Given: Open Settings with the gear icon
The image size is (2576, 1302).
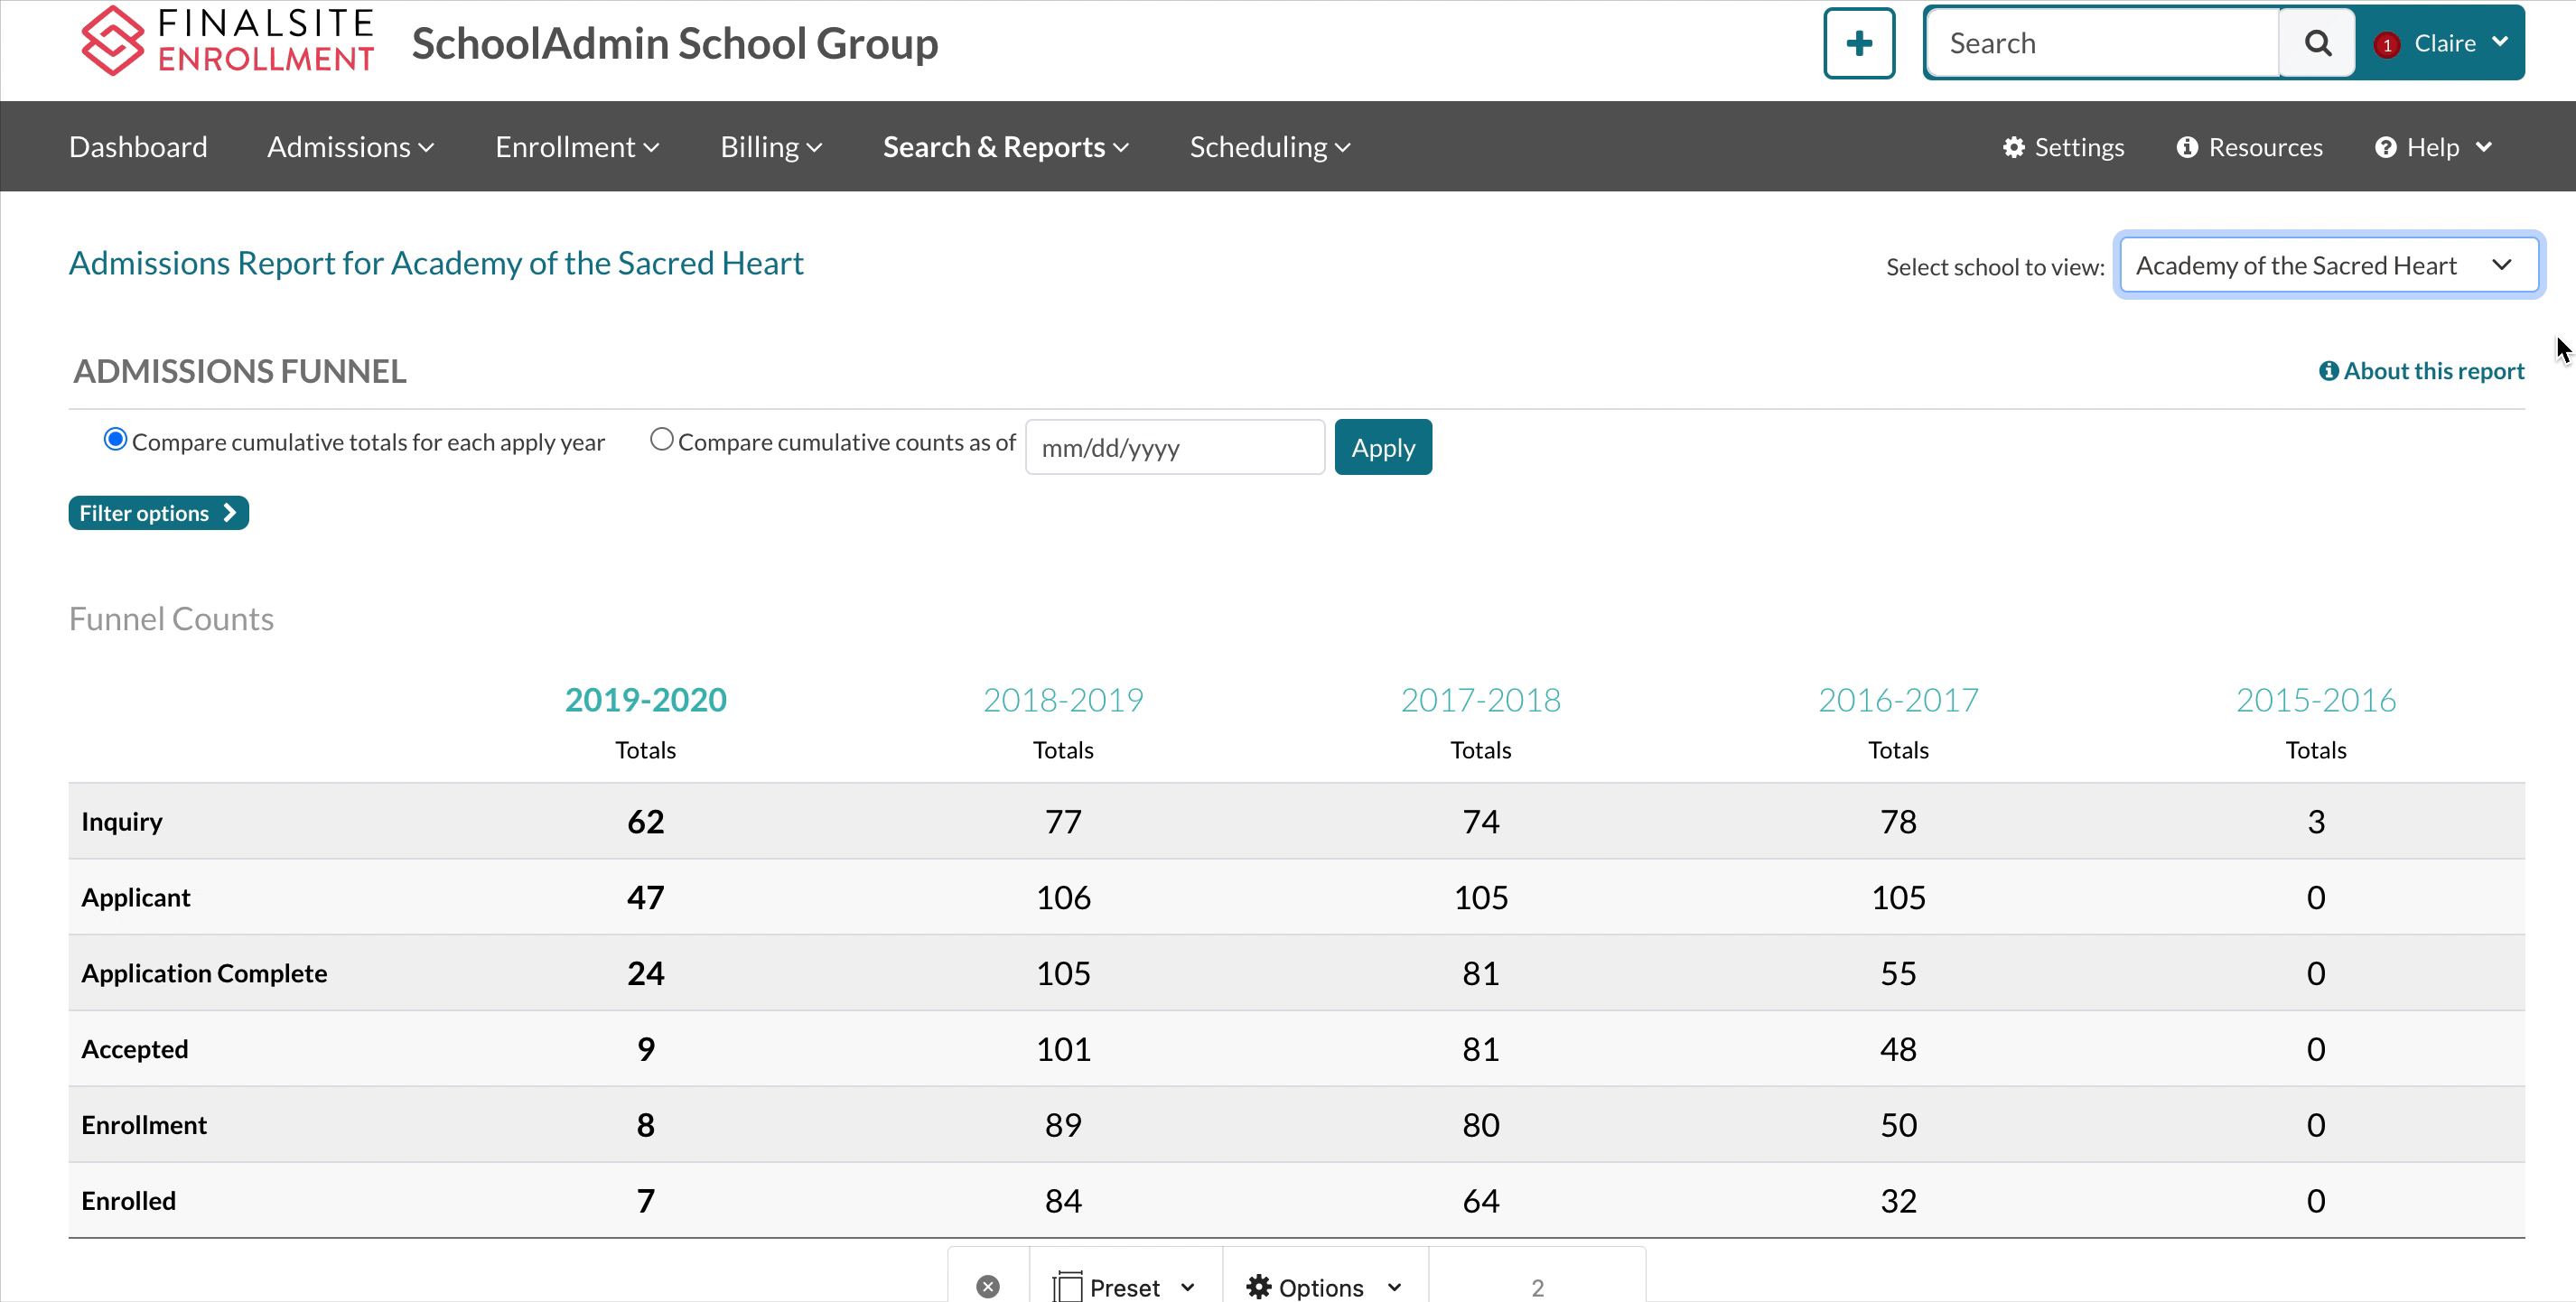Looking at the screenshot, I should [x=2063, y=147].
